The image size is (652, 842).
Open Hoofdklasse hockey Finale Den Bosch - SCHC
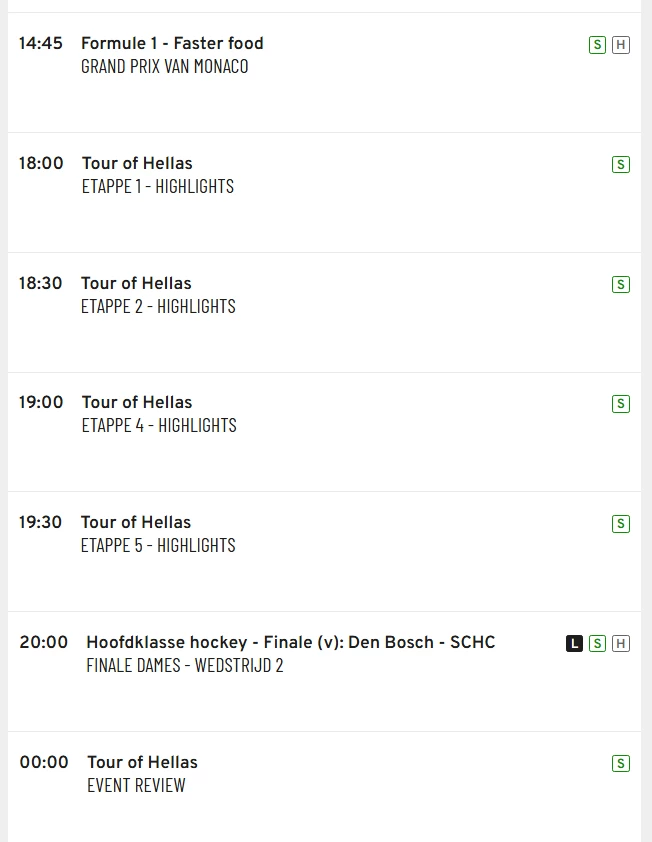pyautogui.click(x=290, y=642)
